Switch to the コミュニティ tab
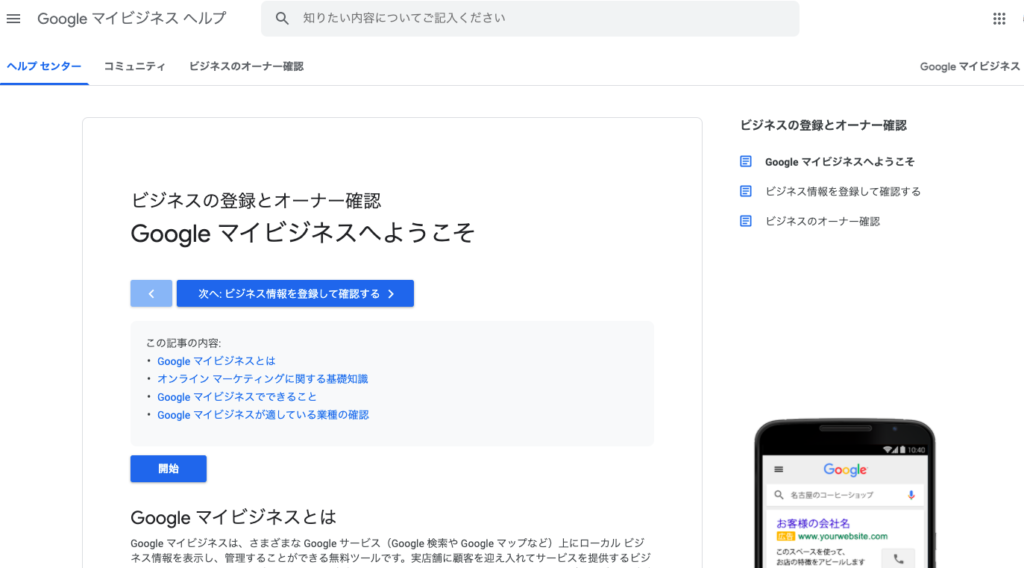This screenshot has height=568, width=1024. point(135,66)
